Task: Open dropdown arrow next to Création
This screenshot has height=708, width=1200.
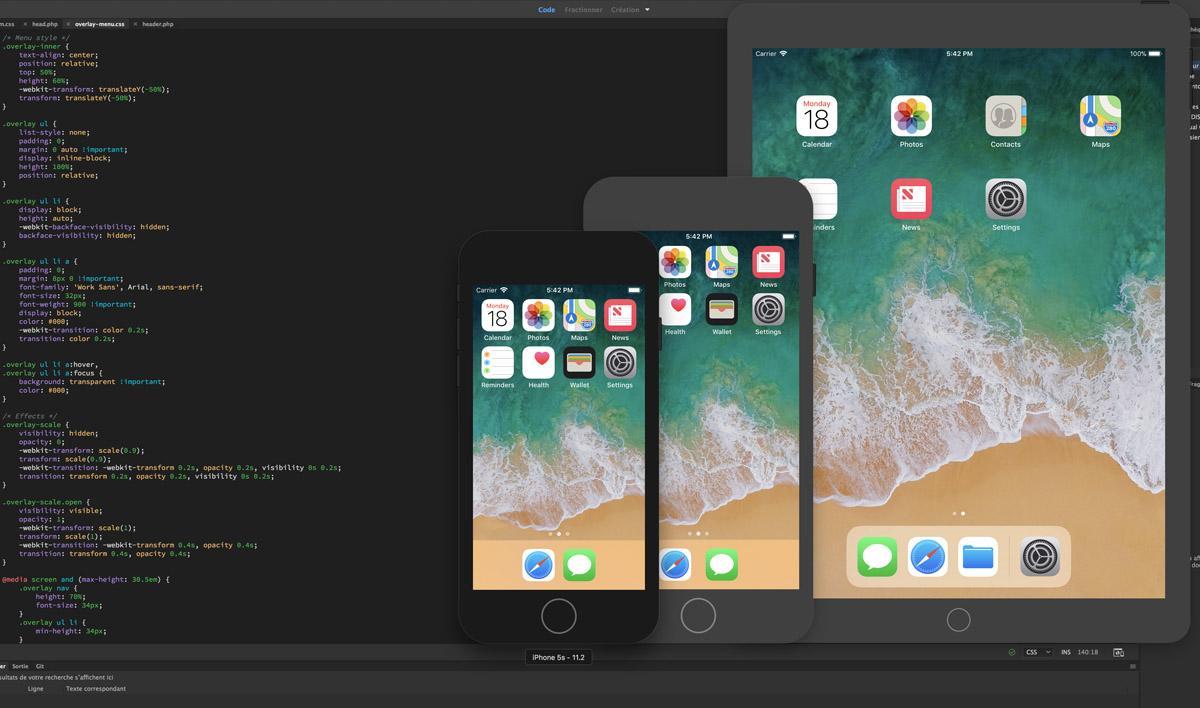Action: [647, 10]
